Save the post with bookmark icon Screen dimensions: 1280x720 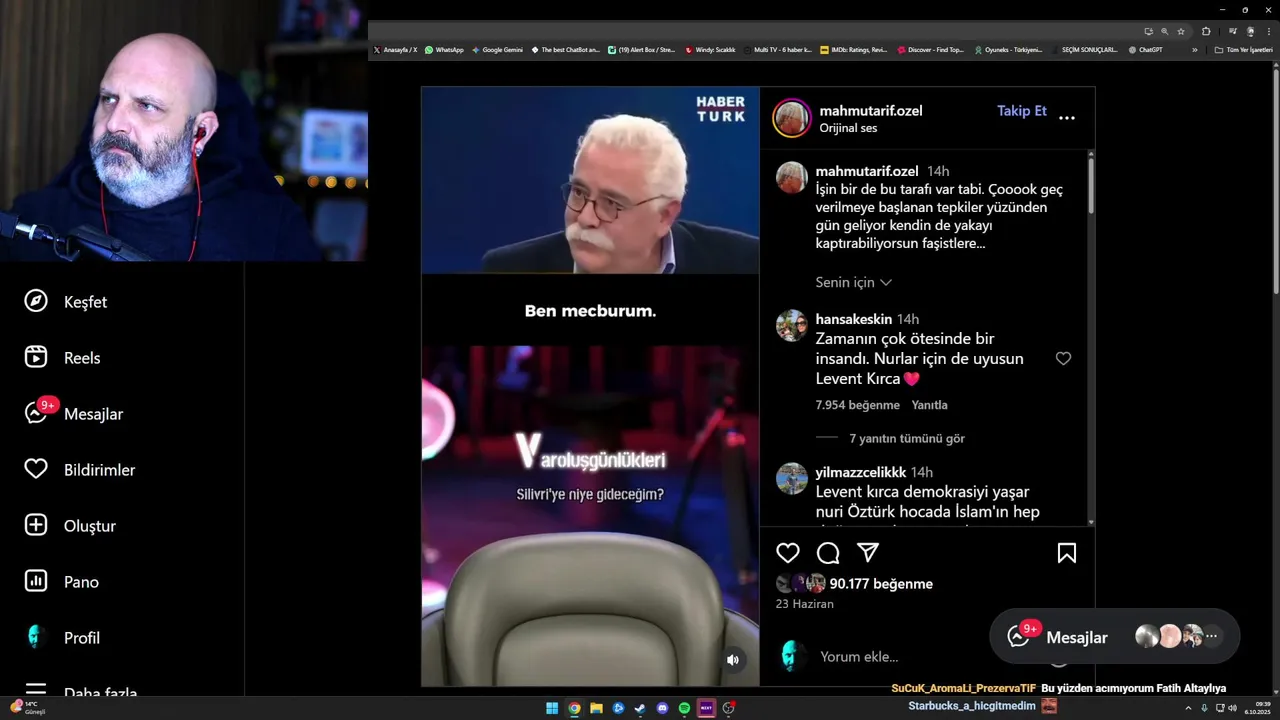1067,553
